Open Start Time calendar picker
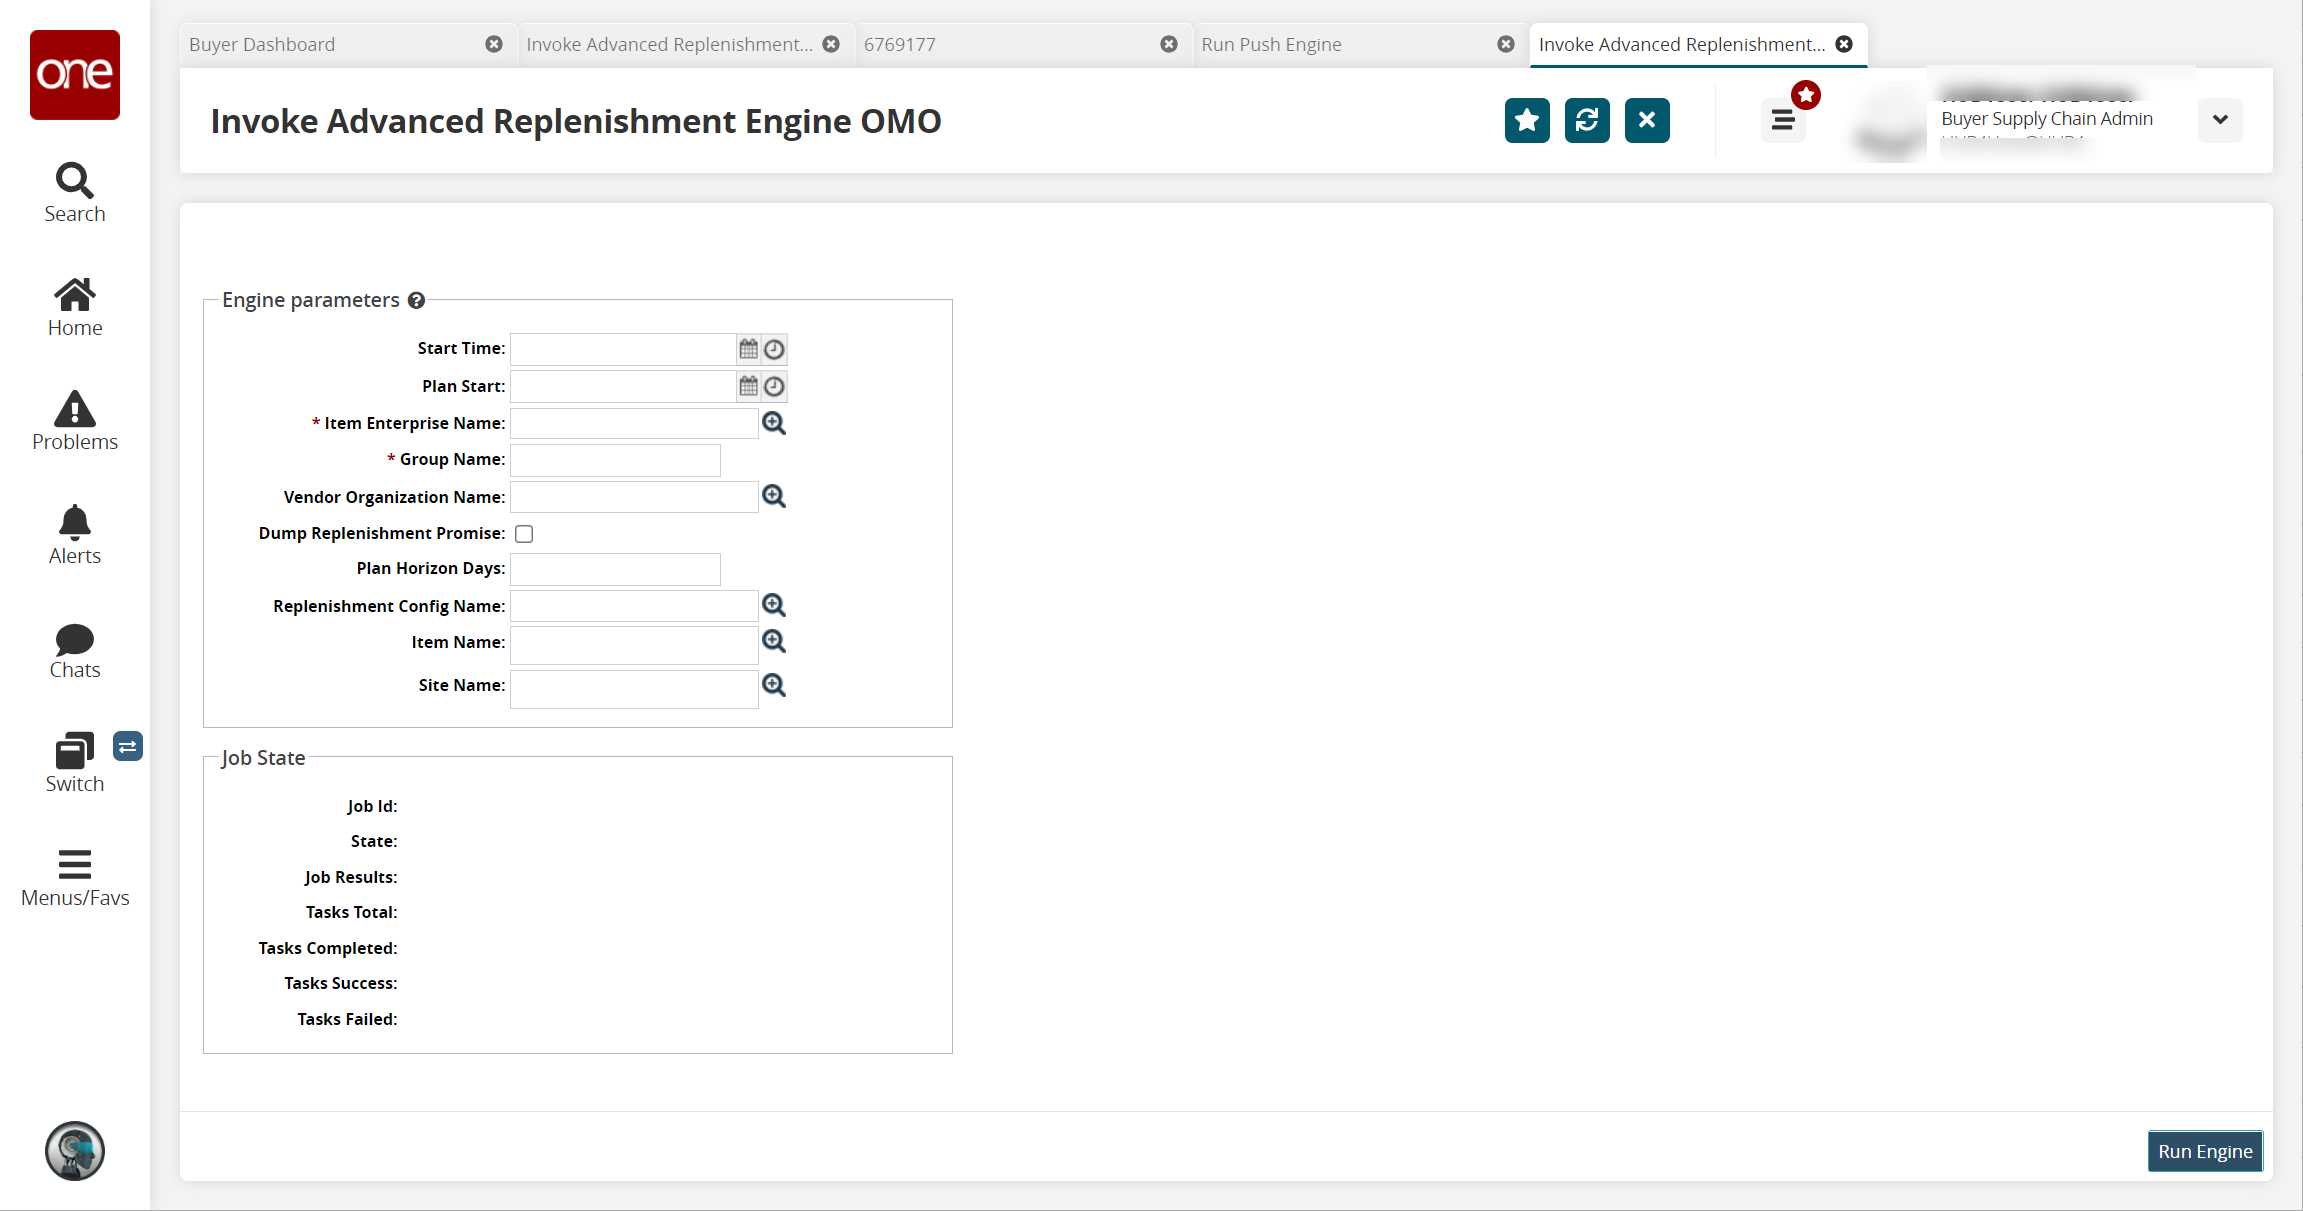The height and width of the screenshot is (1211, 2303). (x=748, y=349)
